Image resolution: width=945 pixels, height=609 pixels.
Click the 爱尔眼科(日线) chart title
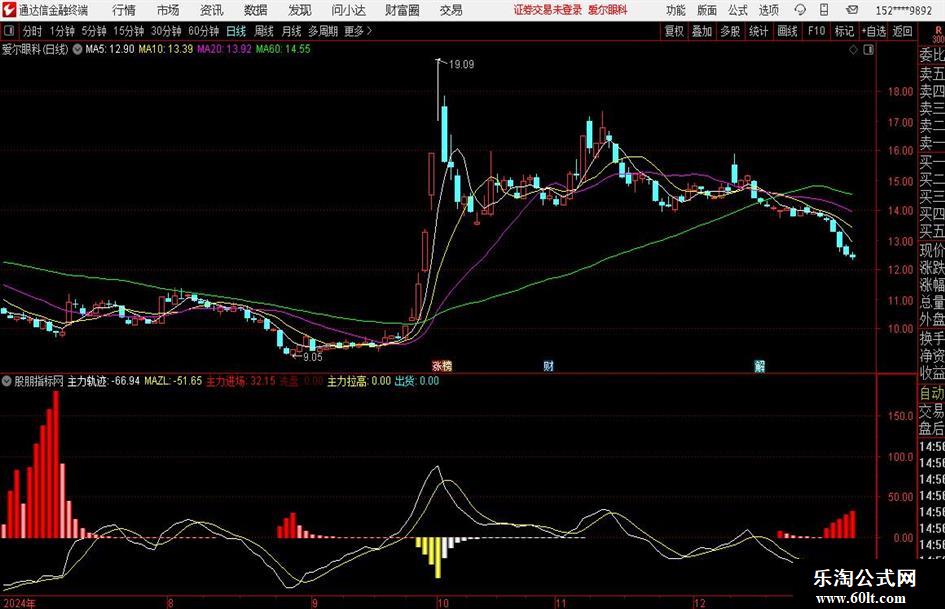pyautogui.click(x=35, y=49)
